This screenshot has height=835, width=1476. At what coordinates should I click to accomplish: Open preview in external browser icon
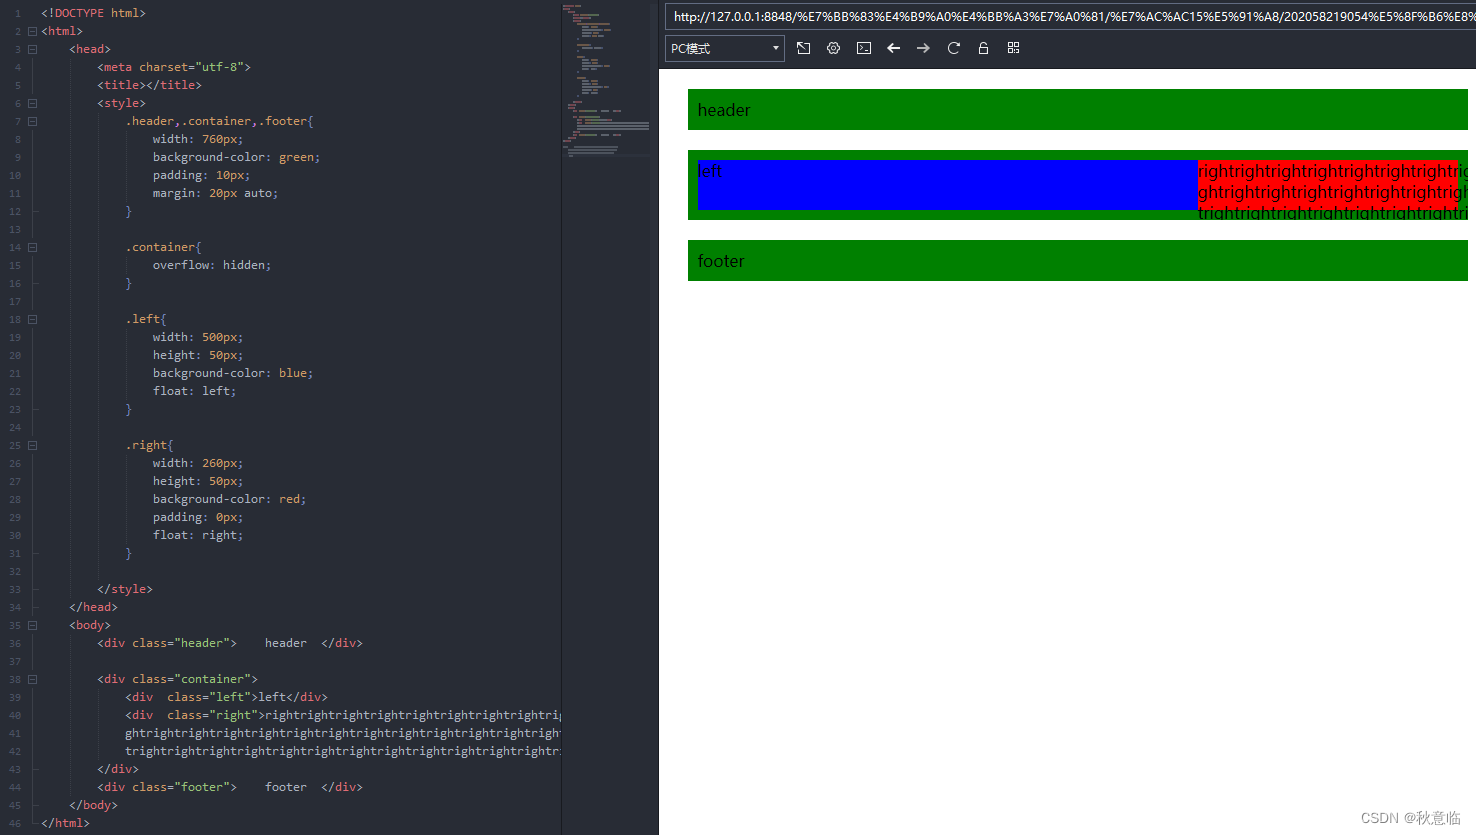[803, 48]
